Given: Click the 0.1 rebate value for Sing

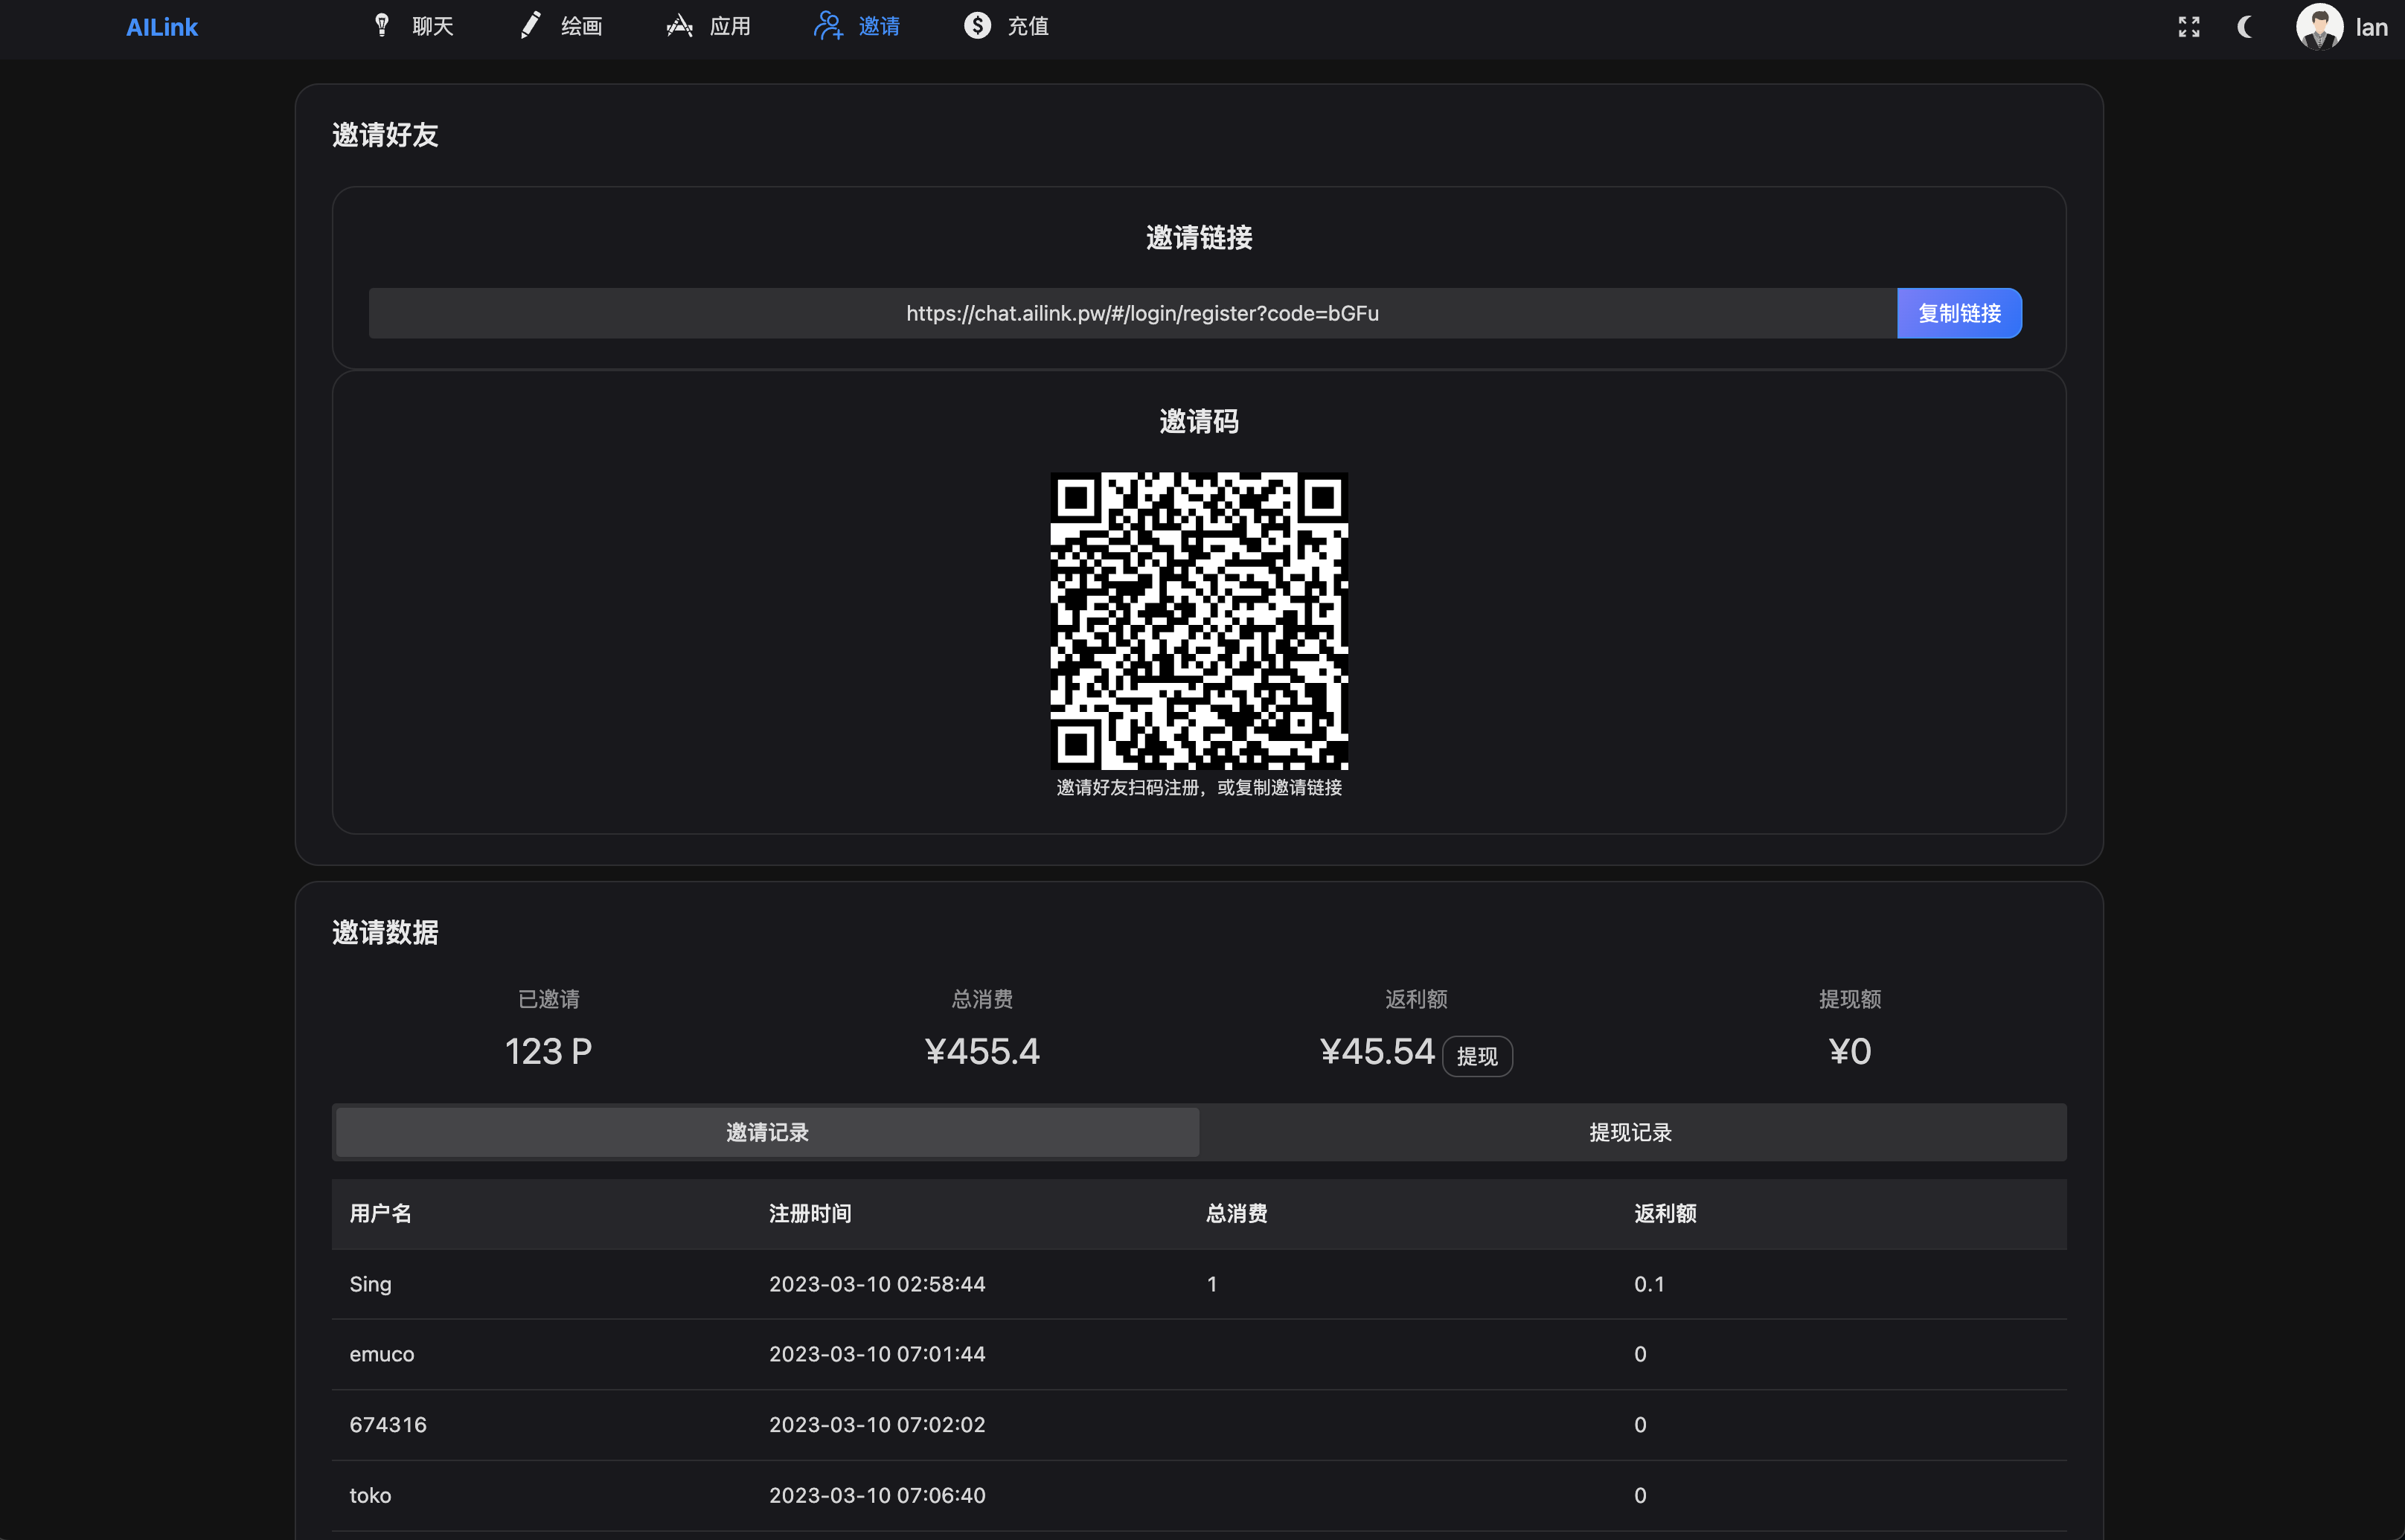Looking at the screenshot, I should point(1649,1284).
